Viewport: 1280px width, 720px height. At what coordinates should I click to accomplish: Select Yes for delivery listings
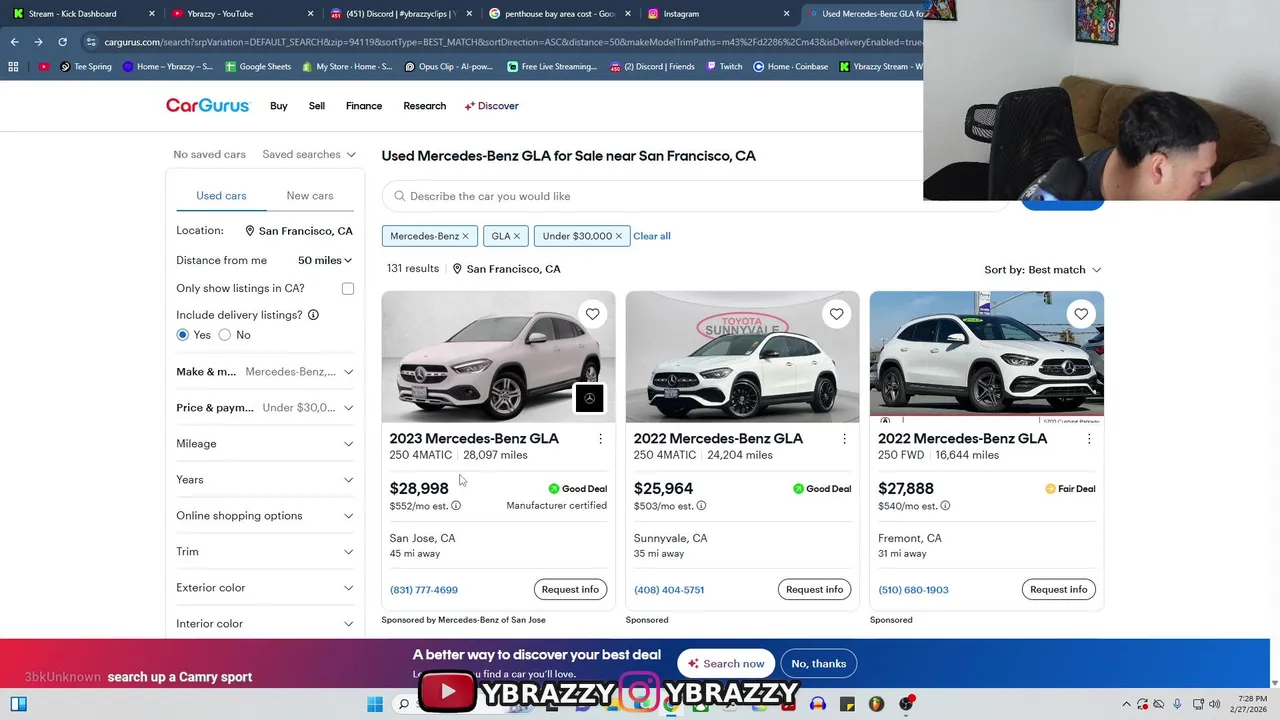(182, 335)
